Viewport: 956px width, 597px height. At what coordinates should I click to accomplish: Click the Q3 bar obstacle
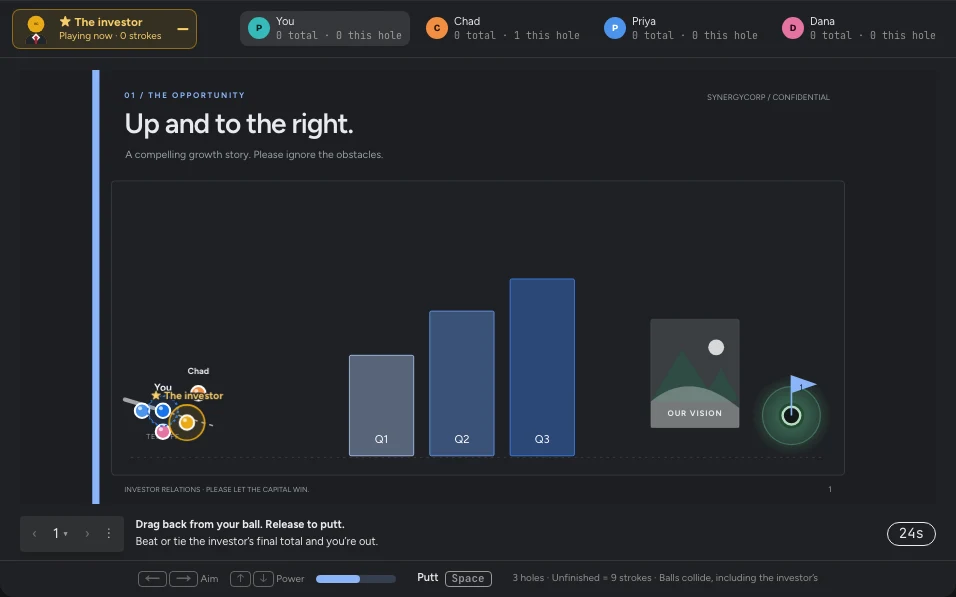542,367
